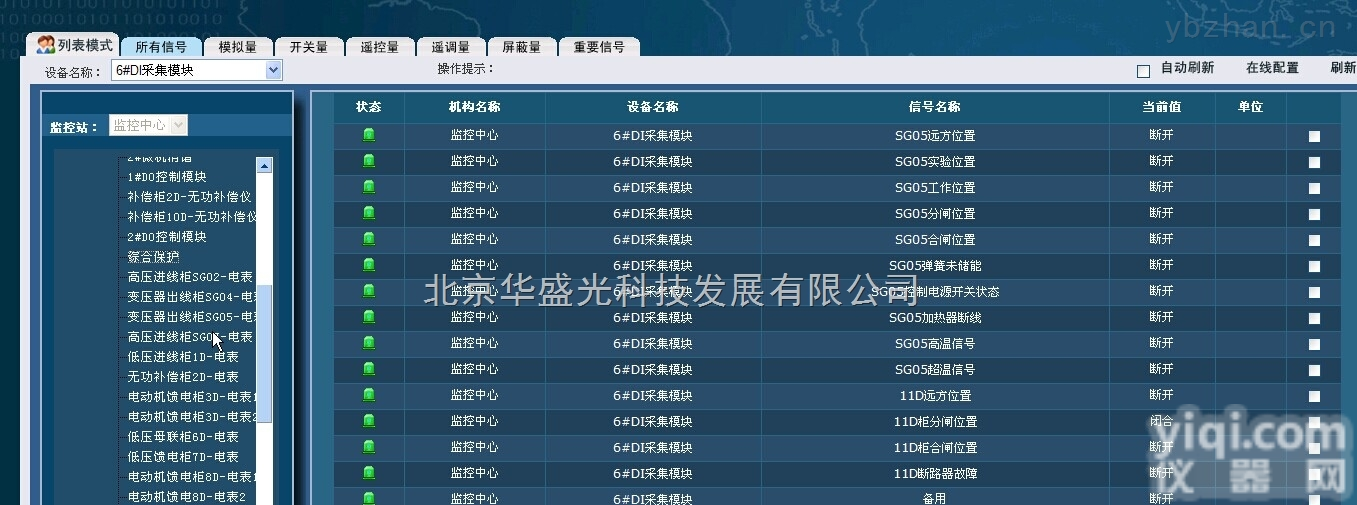Screen dimensions: 1357x505
Task: Select 无功补偿柜2D-电表 in the device tree
Action: pyautogui.click(x=183, y=377)
